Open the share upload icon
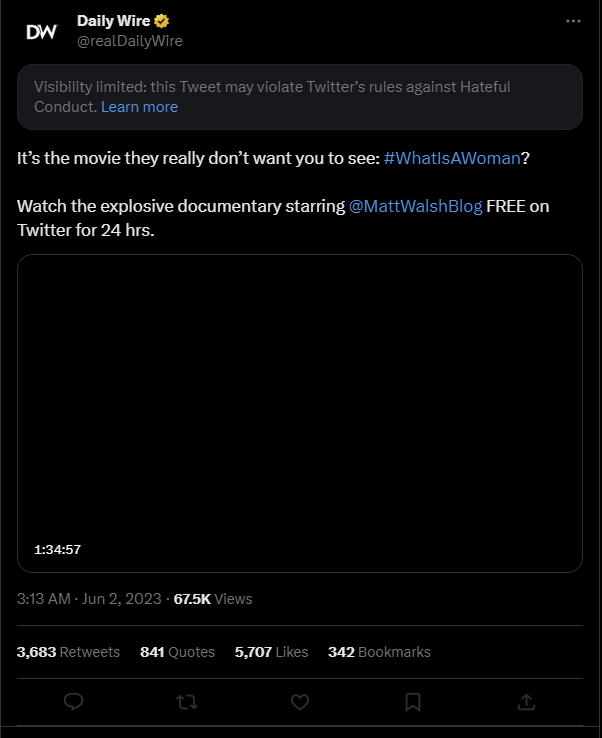This screenshot has height=738, width=602. pos(526,702)
